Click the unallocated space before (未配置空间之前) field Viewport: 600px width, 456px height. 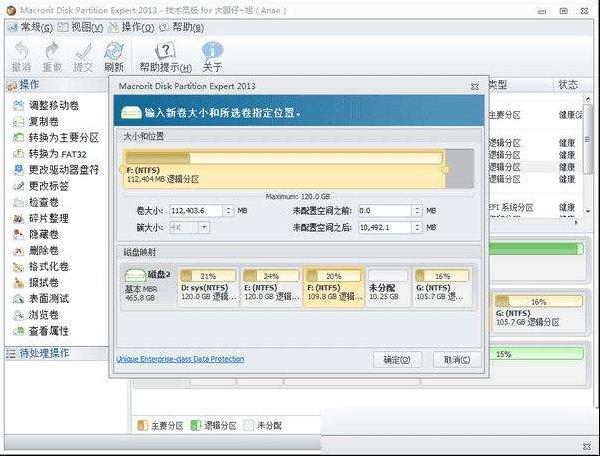[x=384, y=210]
